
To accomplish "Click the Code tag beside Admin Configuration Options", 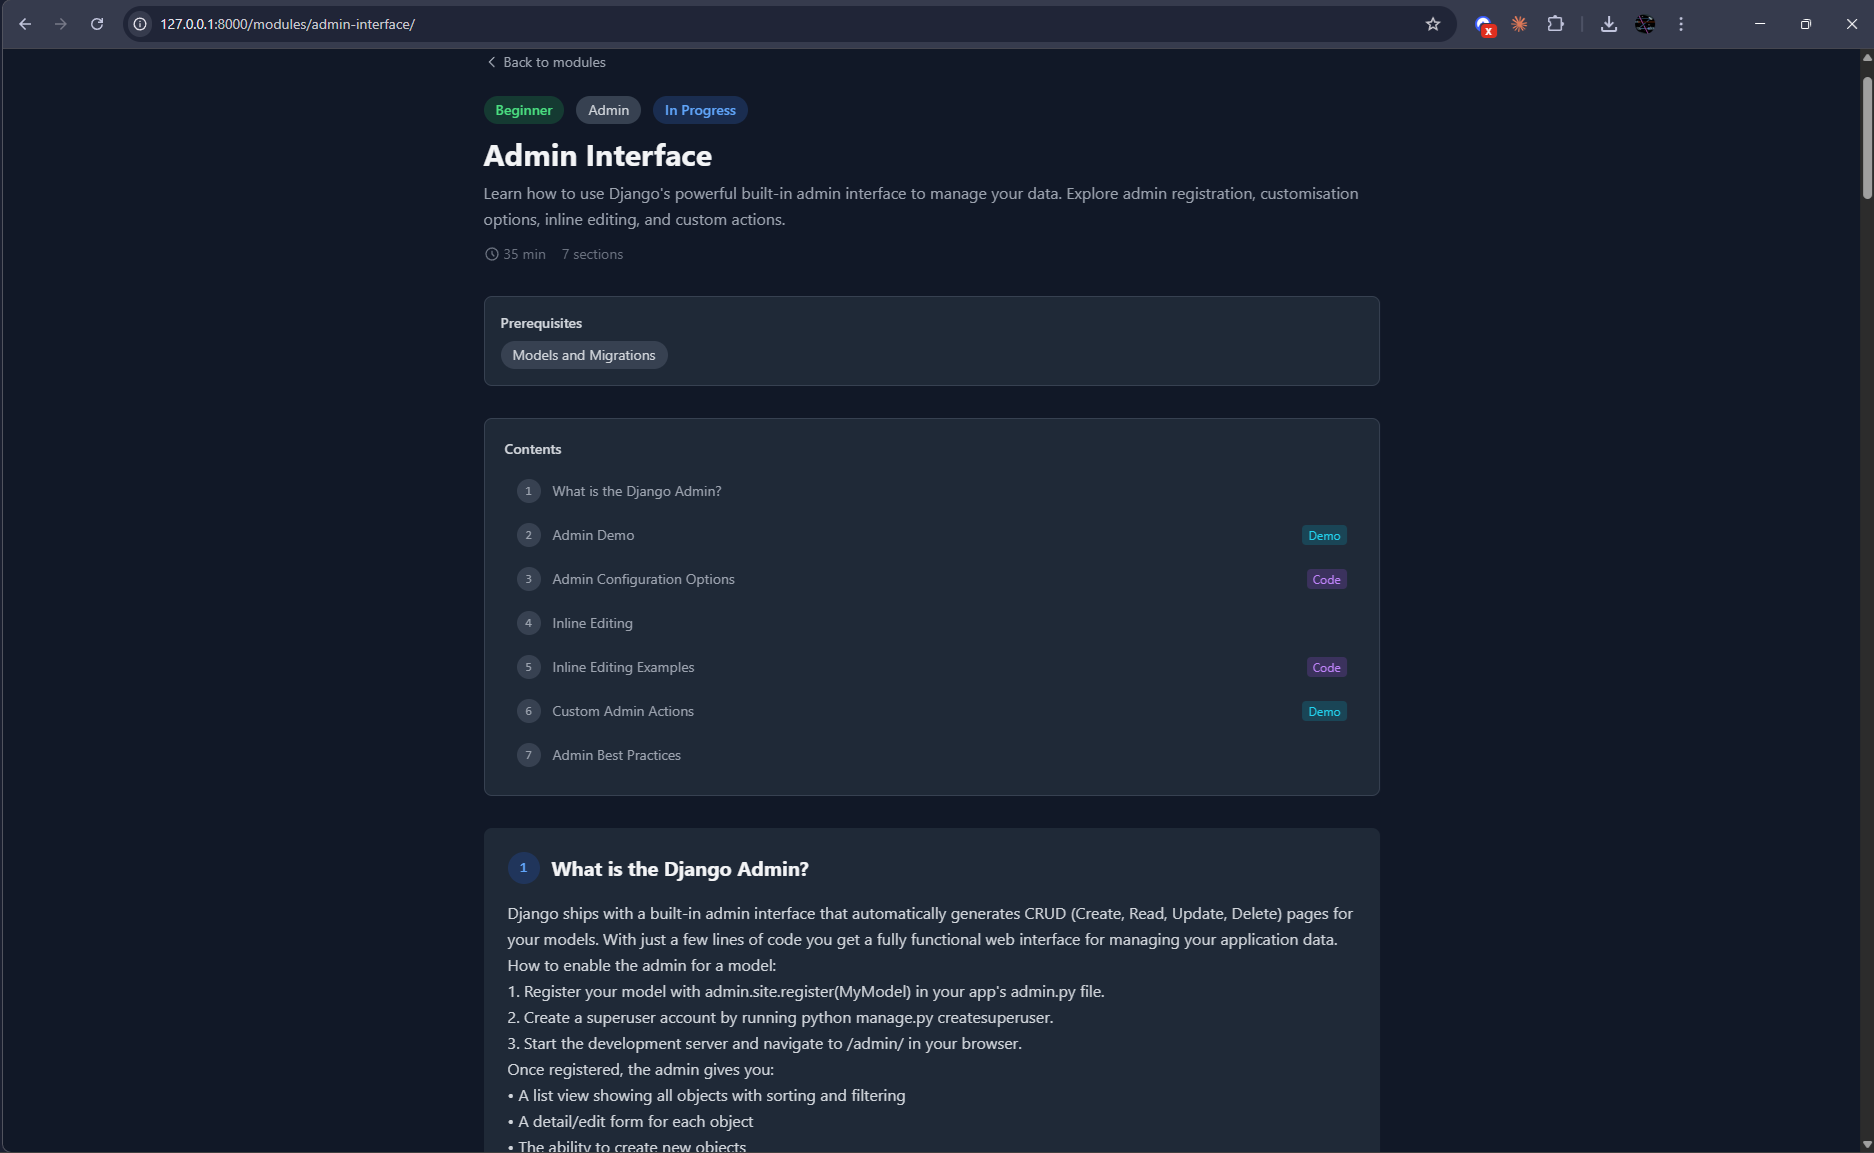I will tap(1326, 580).
